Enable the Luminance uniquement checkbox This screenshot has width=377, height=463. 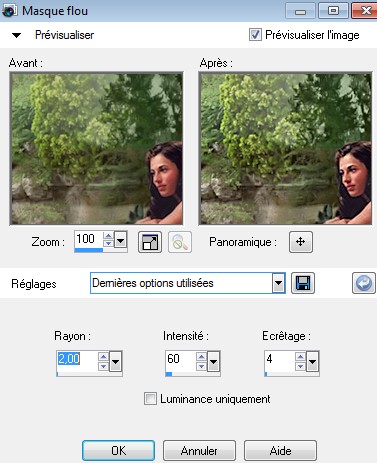[x=150, y=399]
